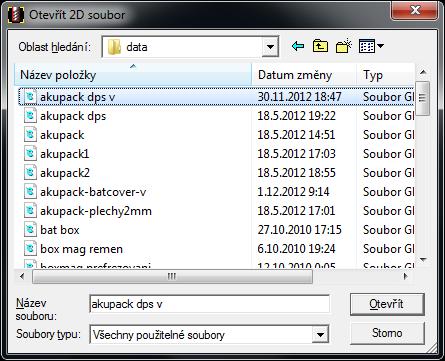Select the file name 'bat box'

pyautogui.click(x=60, y=230)
